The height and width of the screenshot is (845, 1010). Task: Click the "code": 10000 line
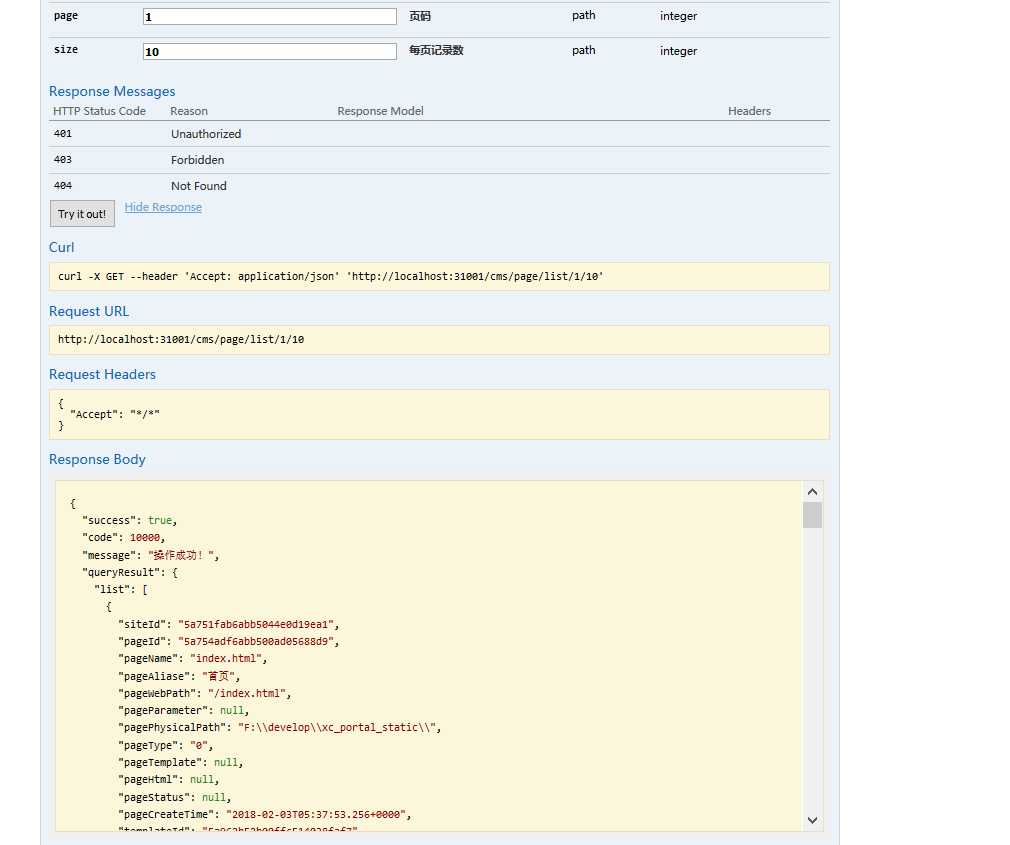click(x=124, y=538)
